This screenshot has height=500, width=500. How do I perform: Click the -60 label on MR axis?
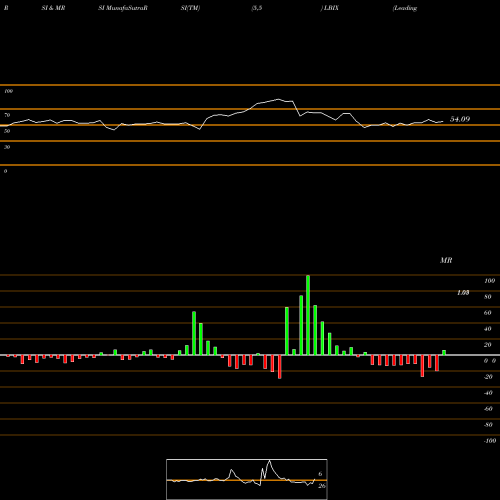[488, 409]
